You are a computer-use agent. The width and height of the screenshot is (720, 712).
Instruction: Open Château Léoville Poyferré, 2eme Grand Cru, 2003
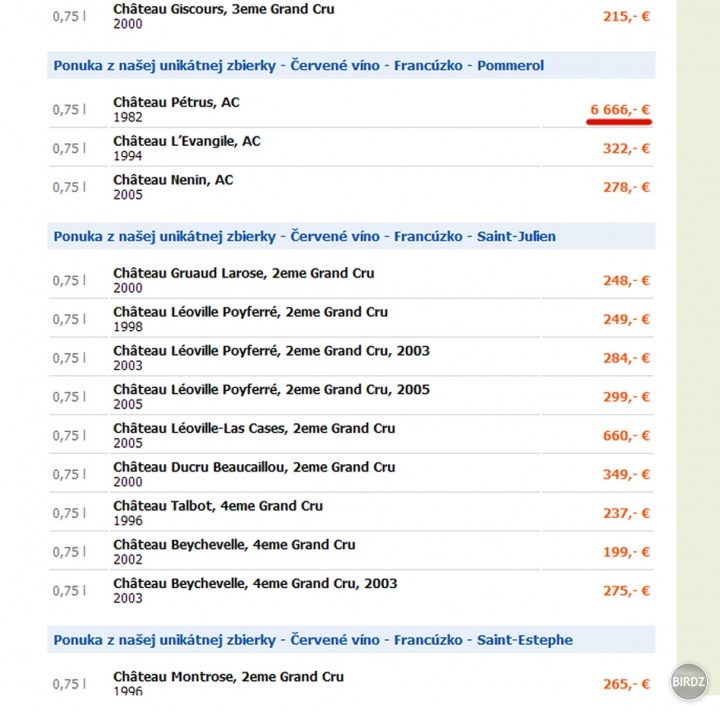[x=271, y=351]
